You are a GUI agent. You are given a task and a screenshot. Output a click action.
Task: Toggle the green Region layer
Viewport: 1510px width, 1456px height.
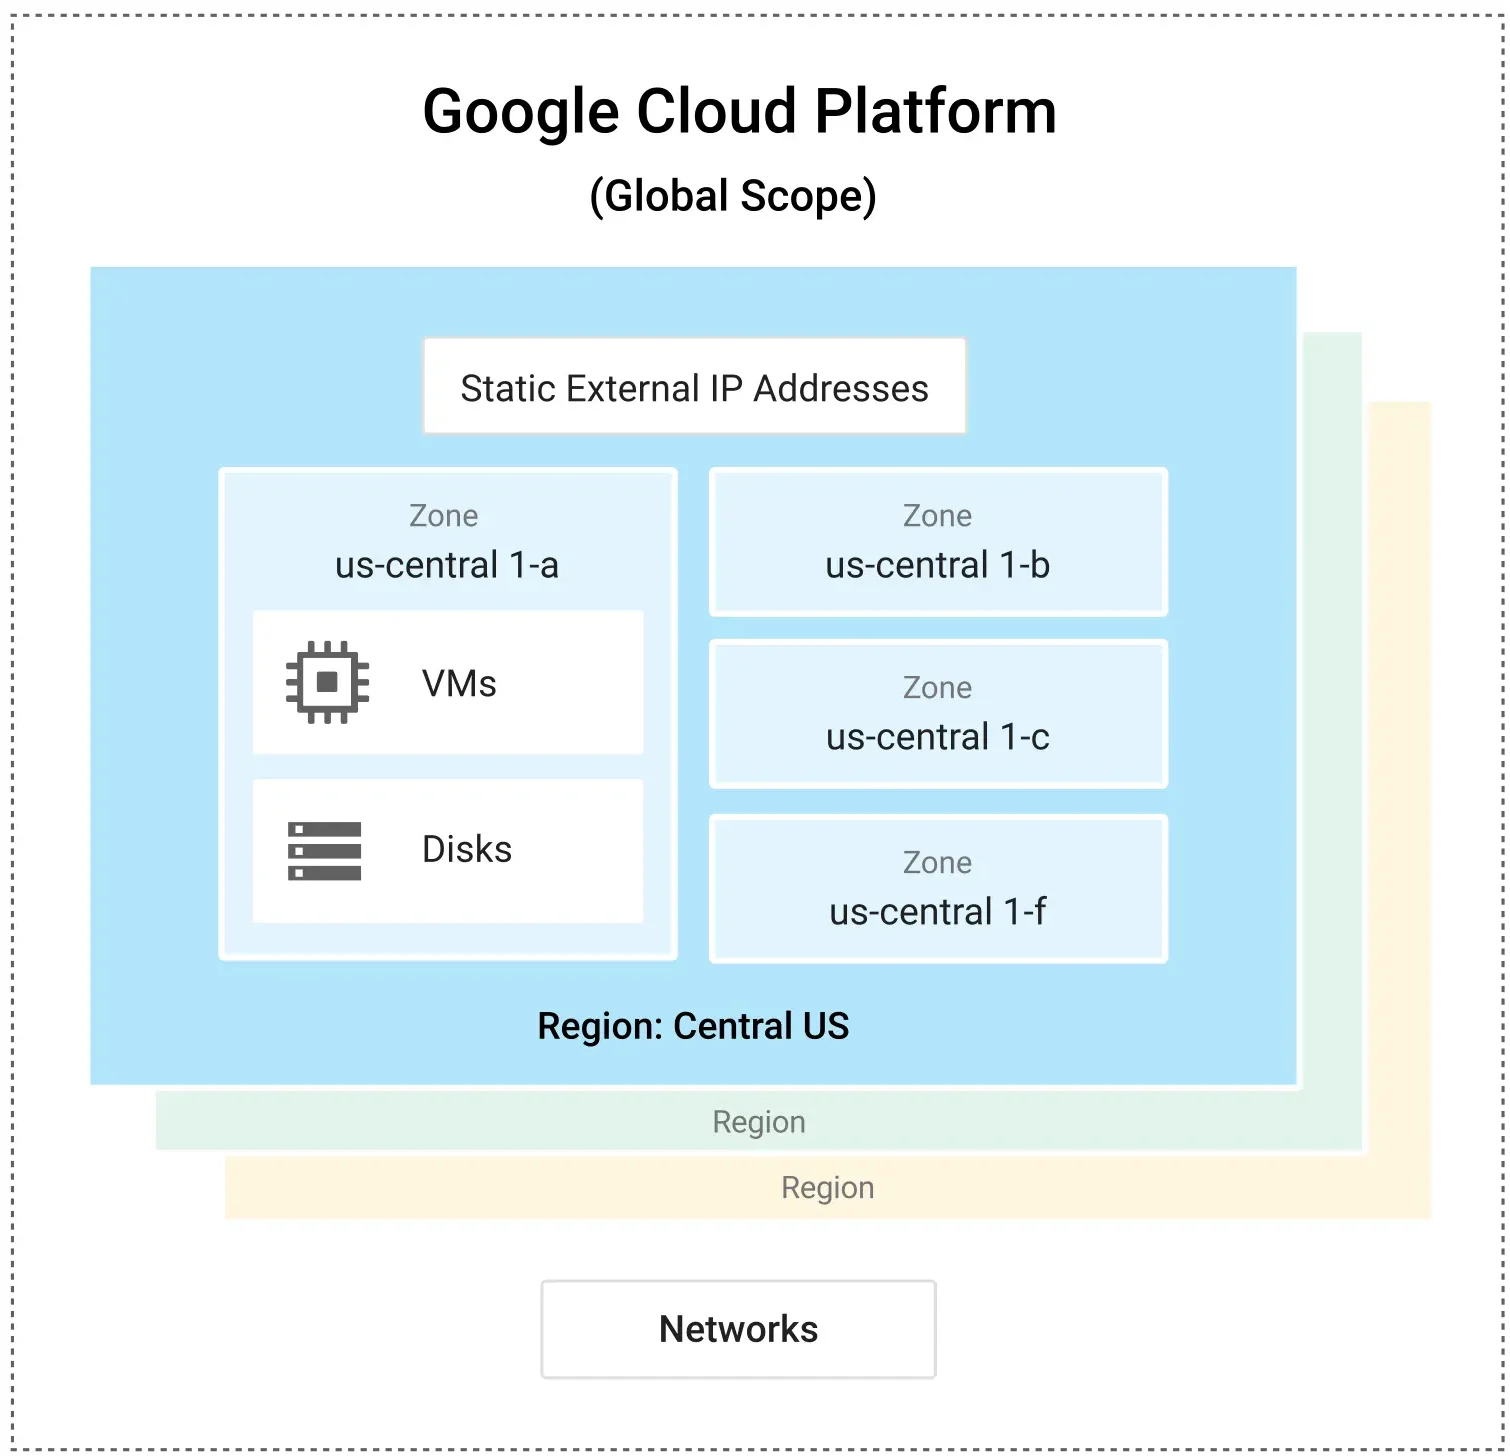click(x=758, y=1121)
